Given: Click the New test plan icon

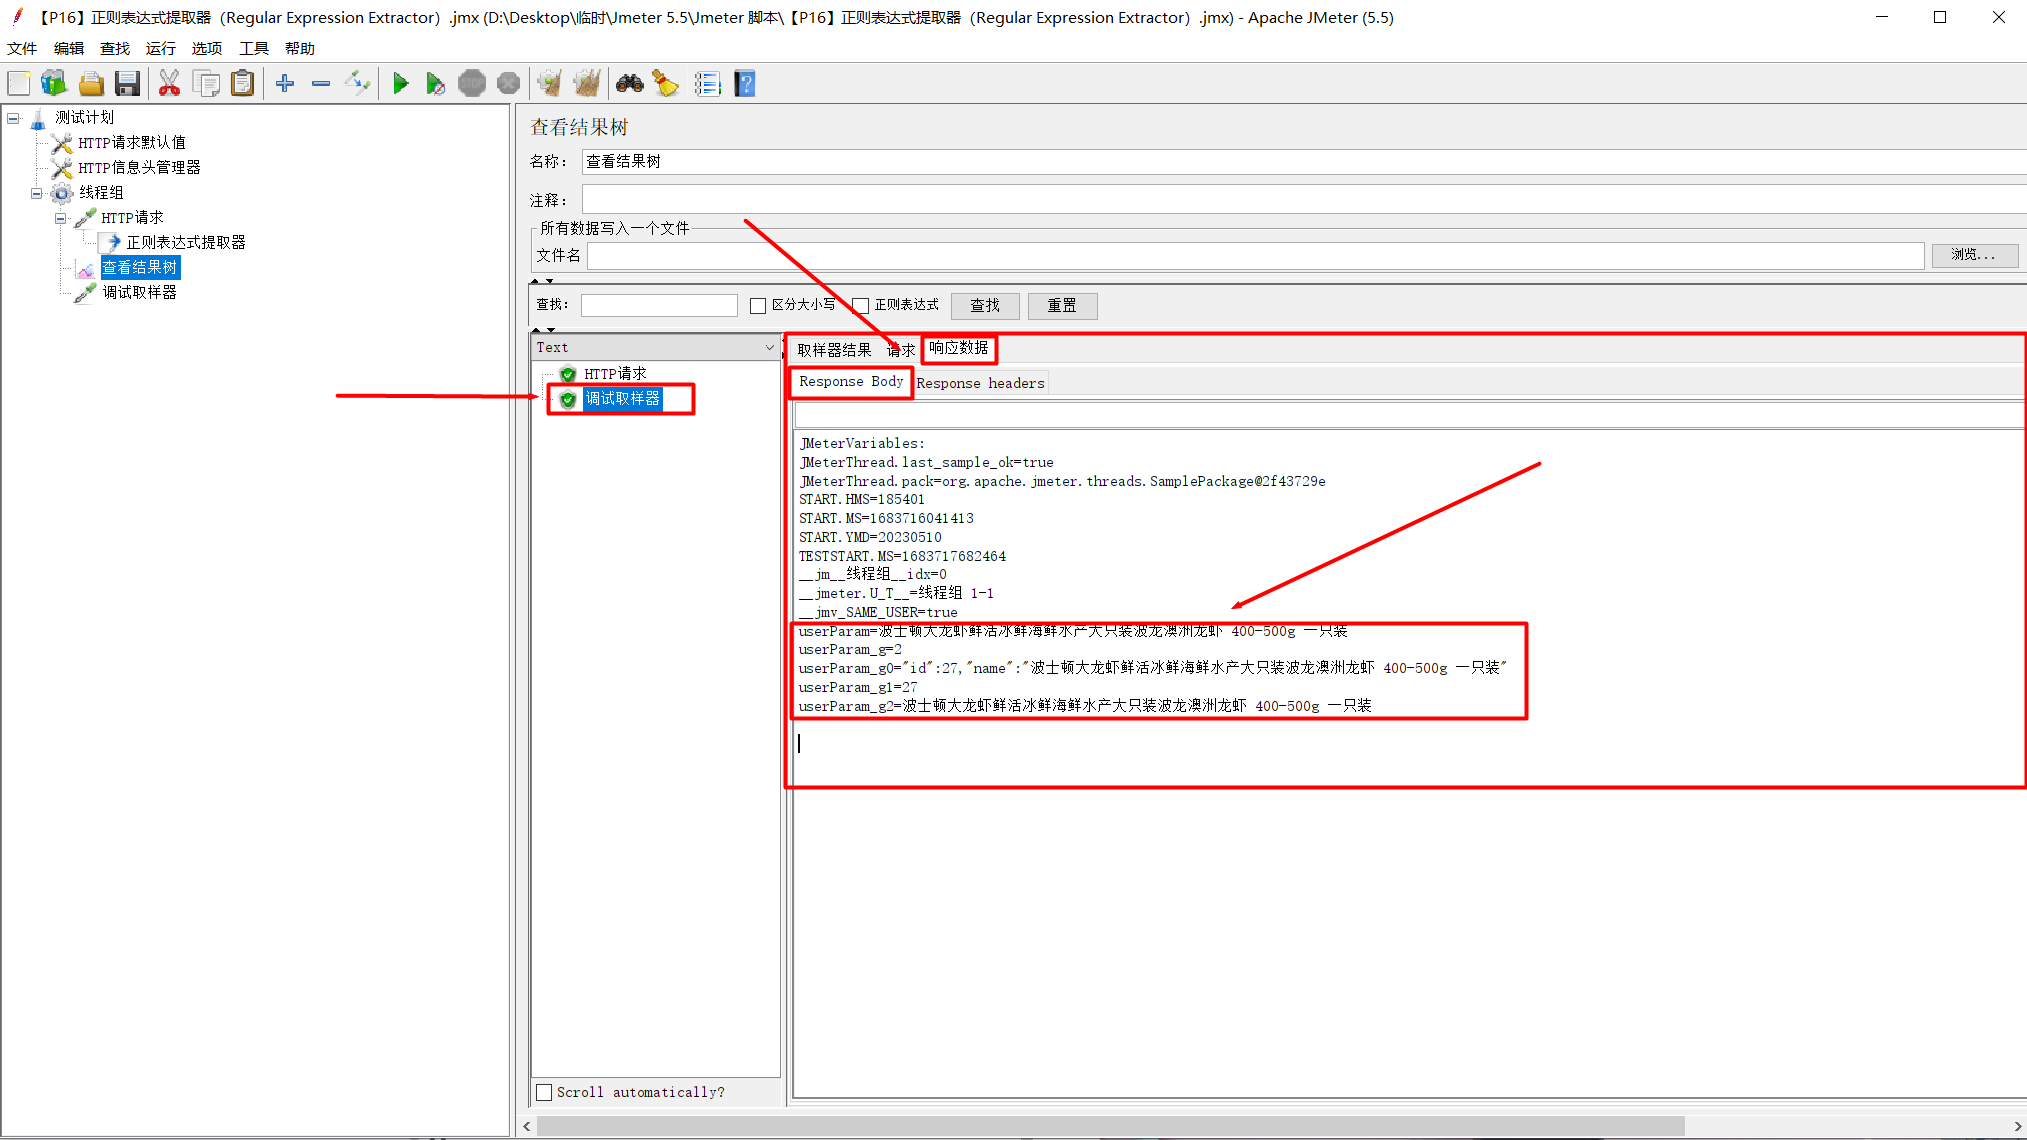Looking at the screenshot, I should (19, 84).
